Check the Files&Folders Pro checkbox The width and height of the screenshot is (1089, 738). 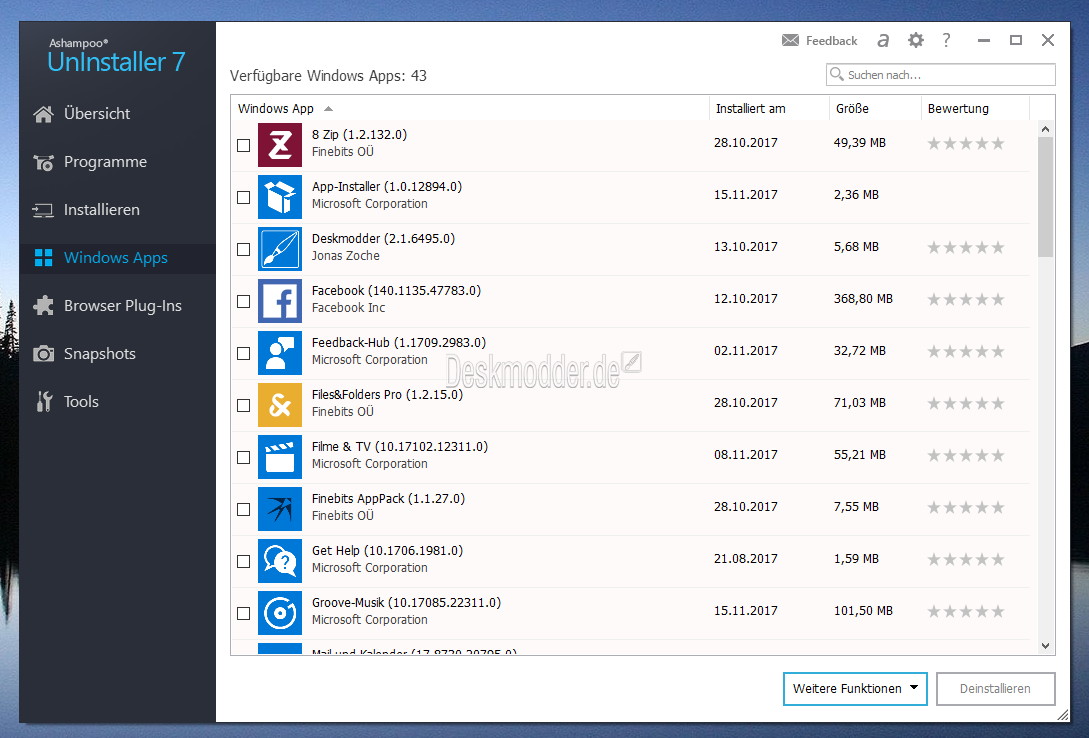point(244,405)
